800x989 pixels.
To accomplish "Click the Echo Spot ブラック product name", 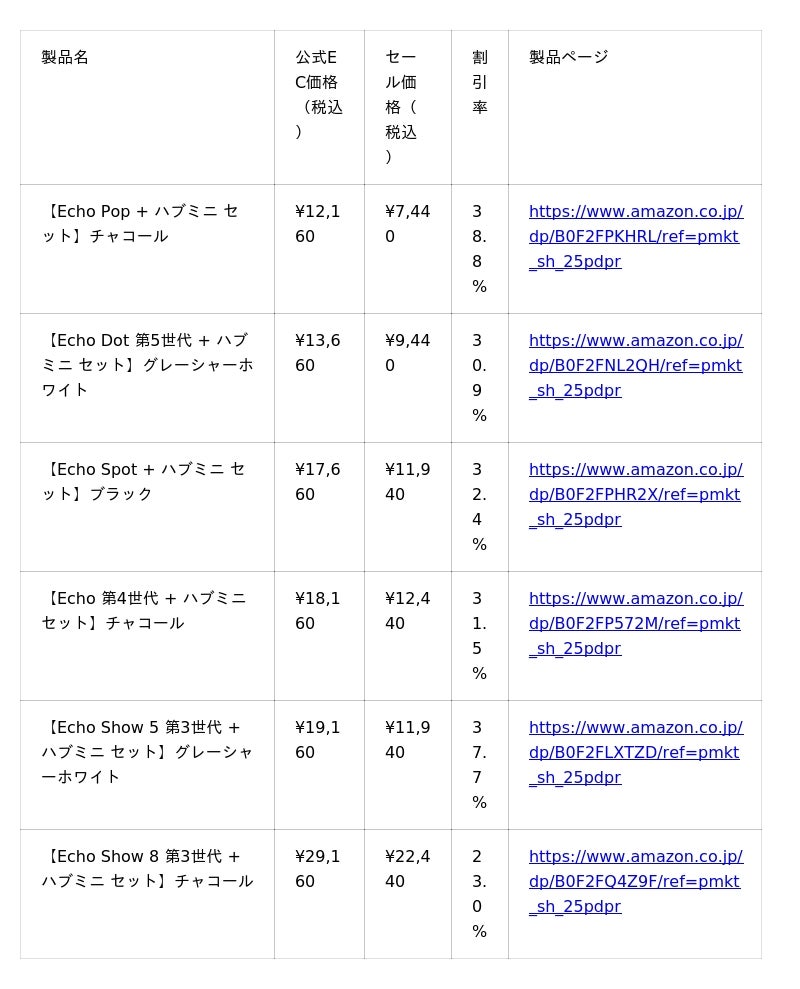I will [x=142, y=482].
